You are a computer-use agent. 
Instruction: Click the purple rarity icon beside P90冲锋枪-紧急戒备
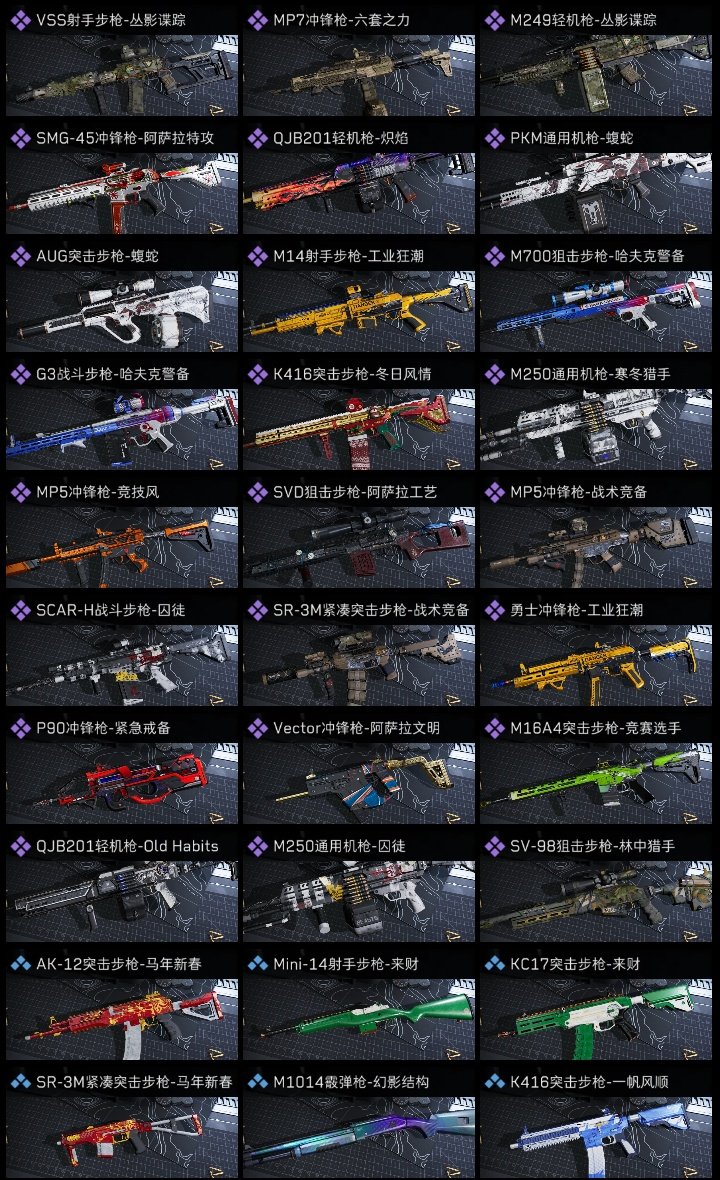coord(20,728)
